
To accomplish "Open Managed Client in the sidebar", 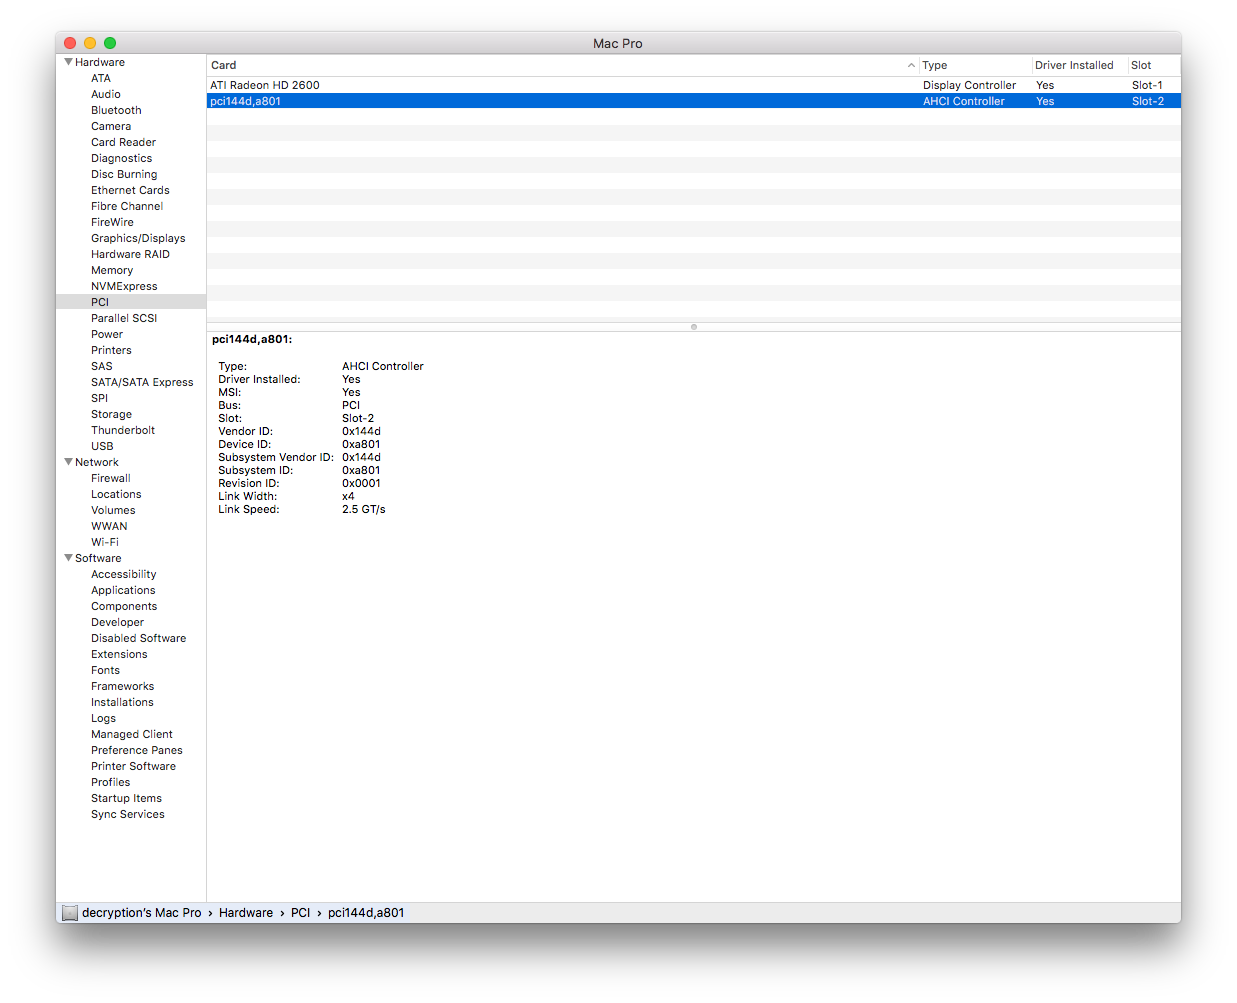I will 132,734.
